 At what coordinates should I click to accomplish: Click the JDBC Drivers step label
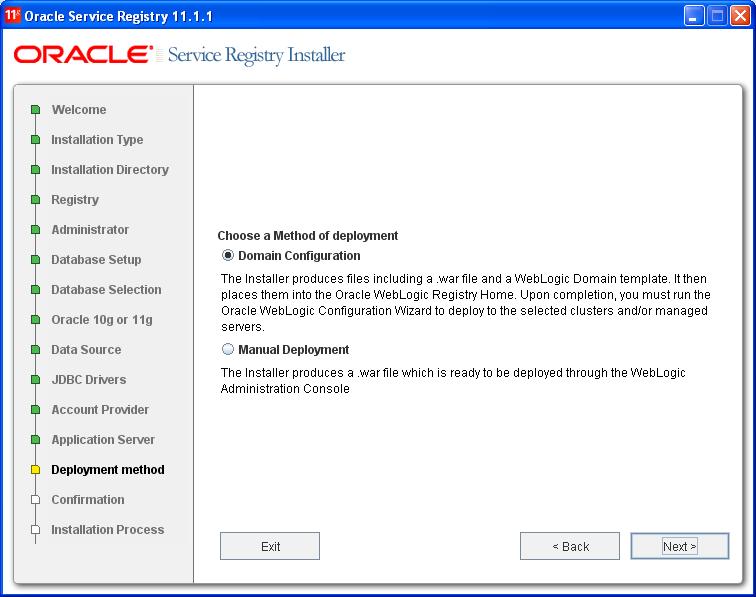tap(89, 380)
